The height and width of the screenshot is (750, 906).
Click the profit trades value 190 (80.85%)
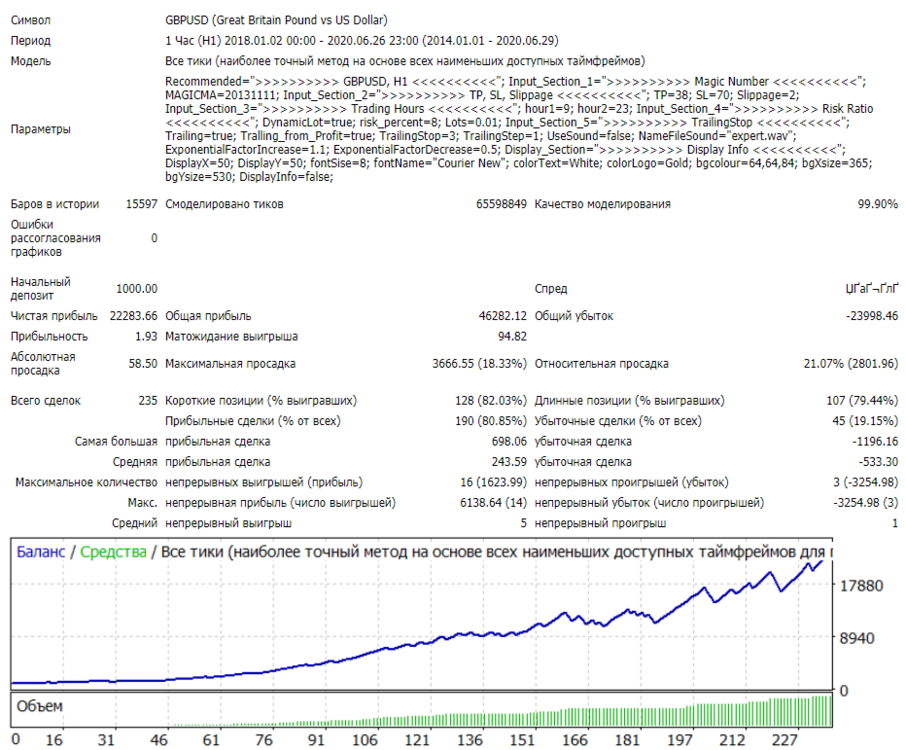pyautogui.click(x=491, y=421)
